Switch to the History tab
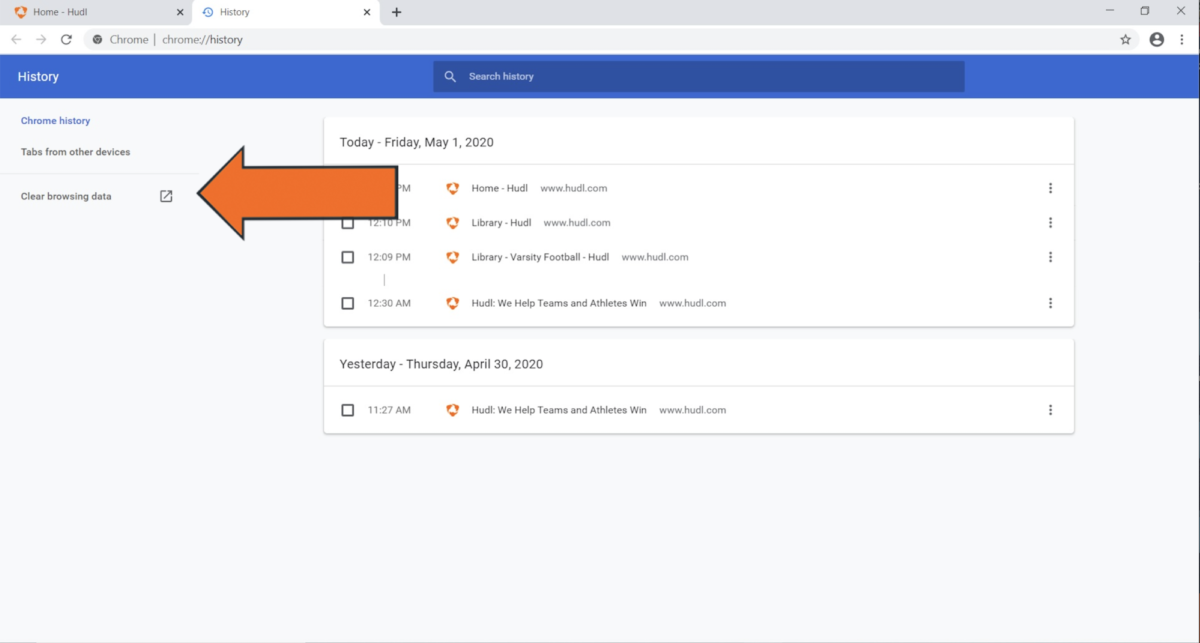Viewport: 1200px width, 643px height. coord(285,12)
